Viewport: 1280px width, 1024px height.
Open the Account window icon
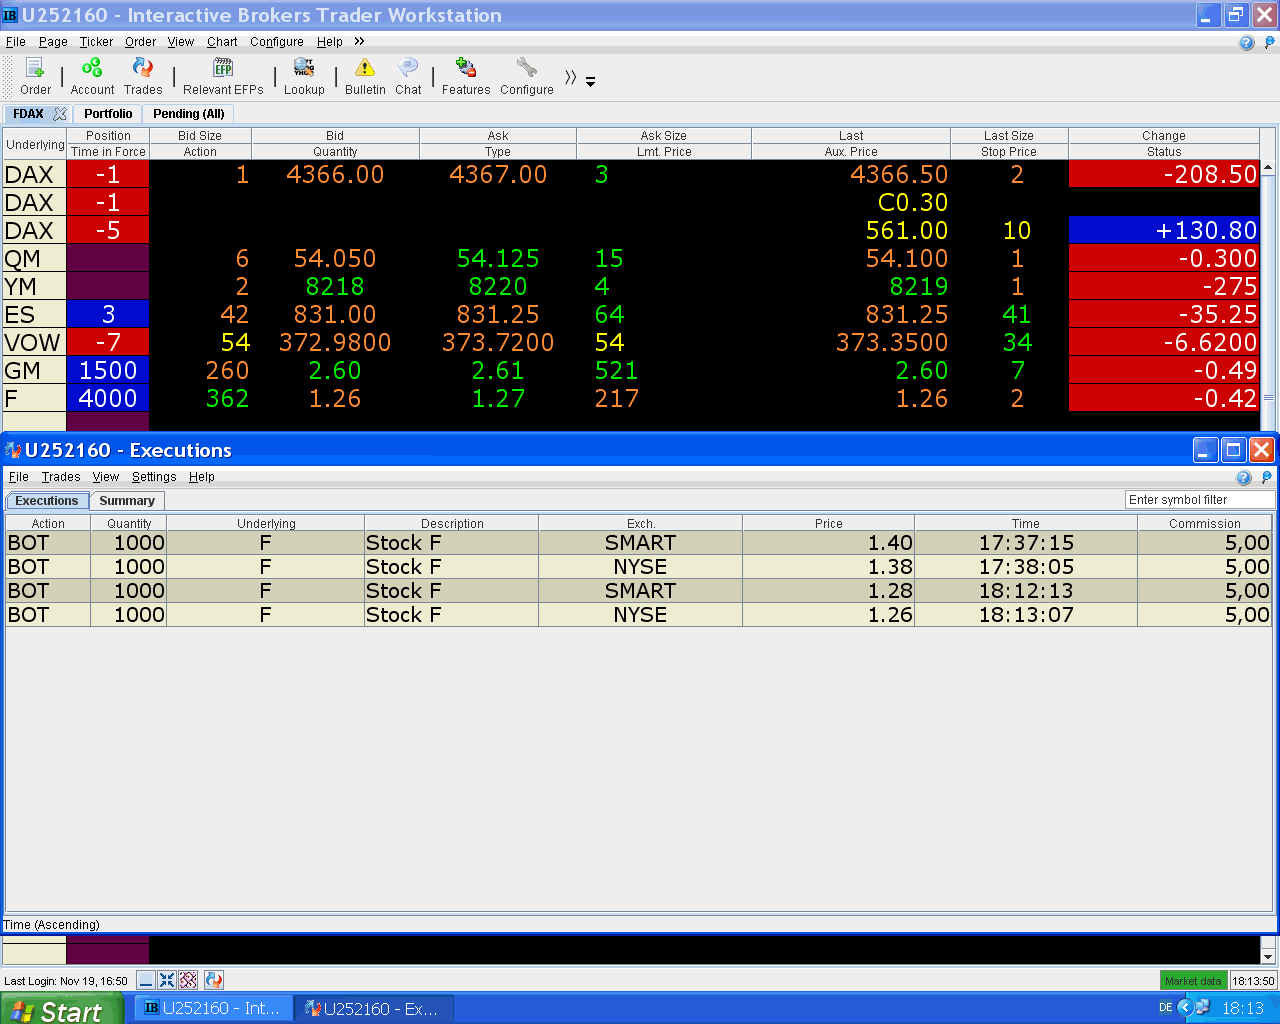(x=92, y=76)
